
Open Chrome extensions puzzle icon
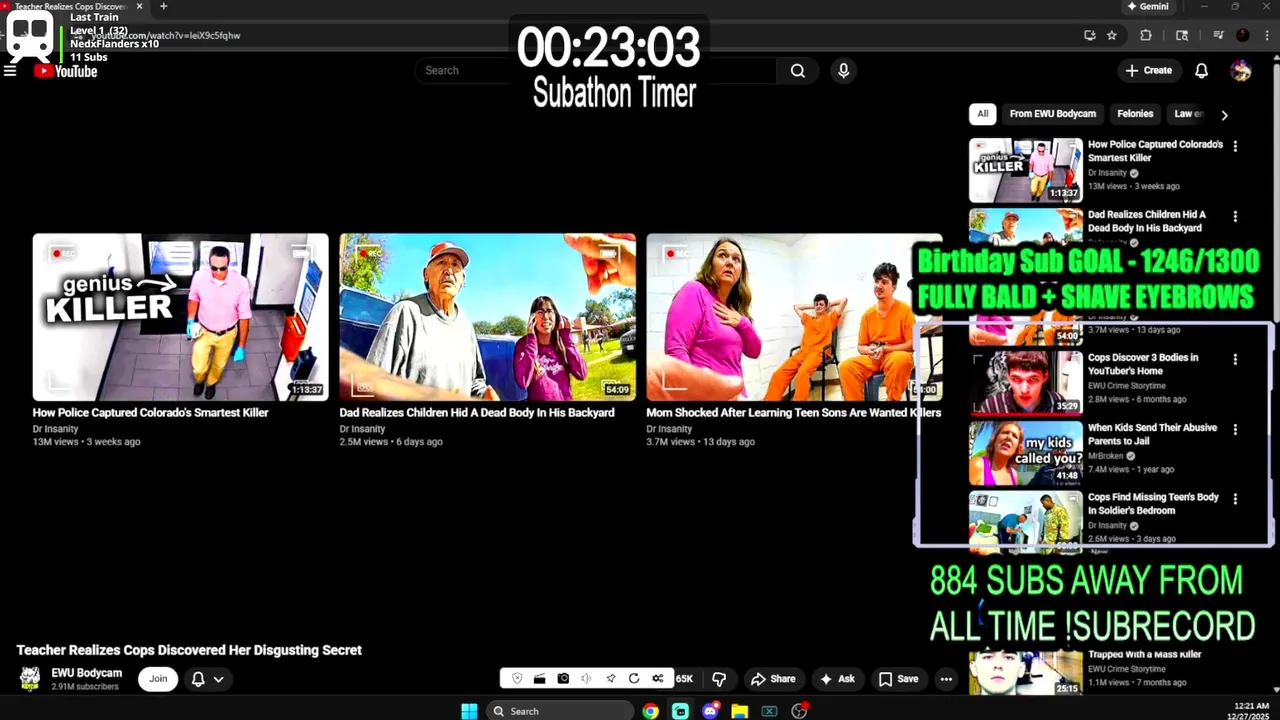(1146, 35)
